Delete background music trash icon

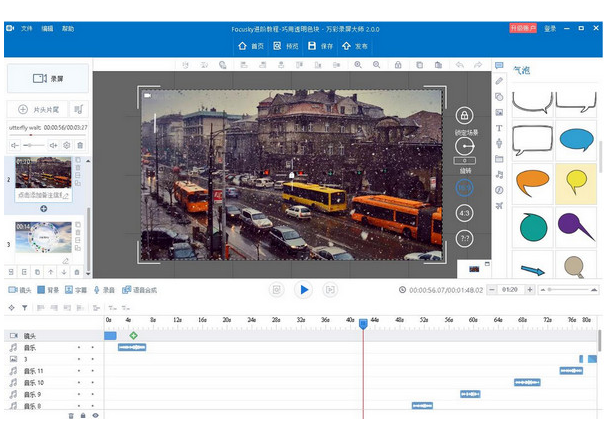pyautogui.click(x=80, y=145)
